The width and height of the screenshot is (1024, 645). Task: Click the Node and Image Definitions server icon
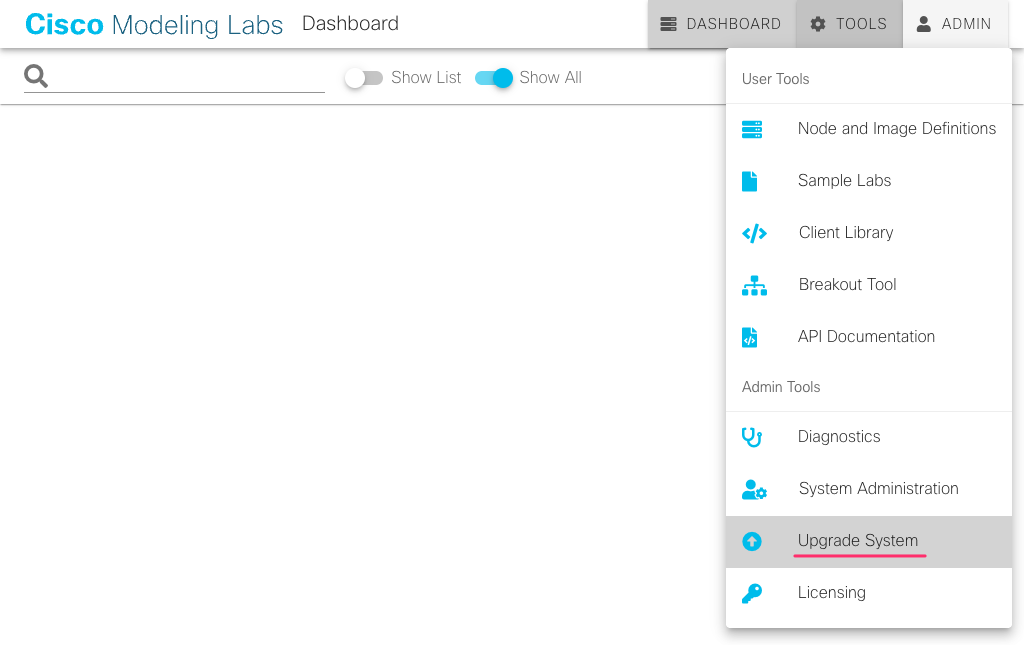[x=752, y=129]
